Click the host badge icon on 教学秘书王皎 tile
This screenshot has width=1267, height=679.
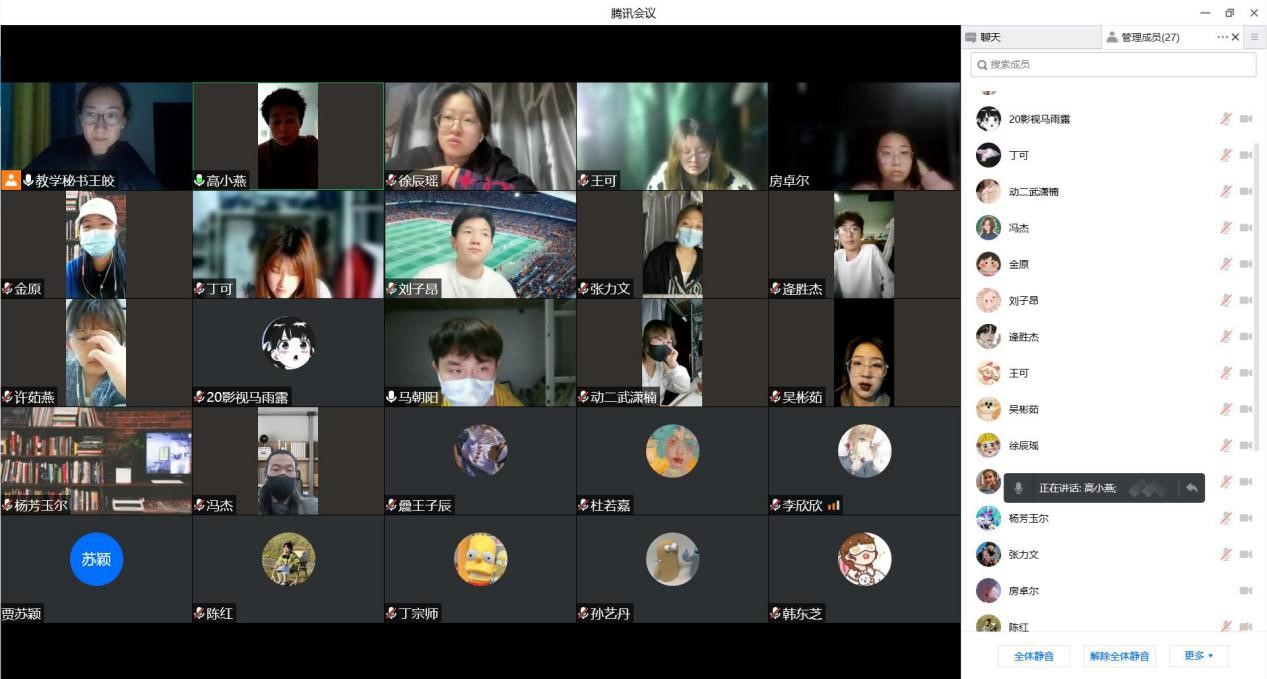pos(11,180)
